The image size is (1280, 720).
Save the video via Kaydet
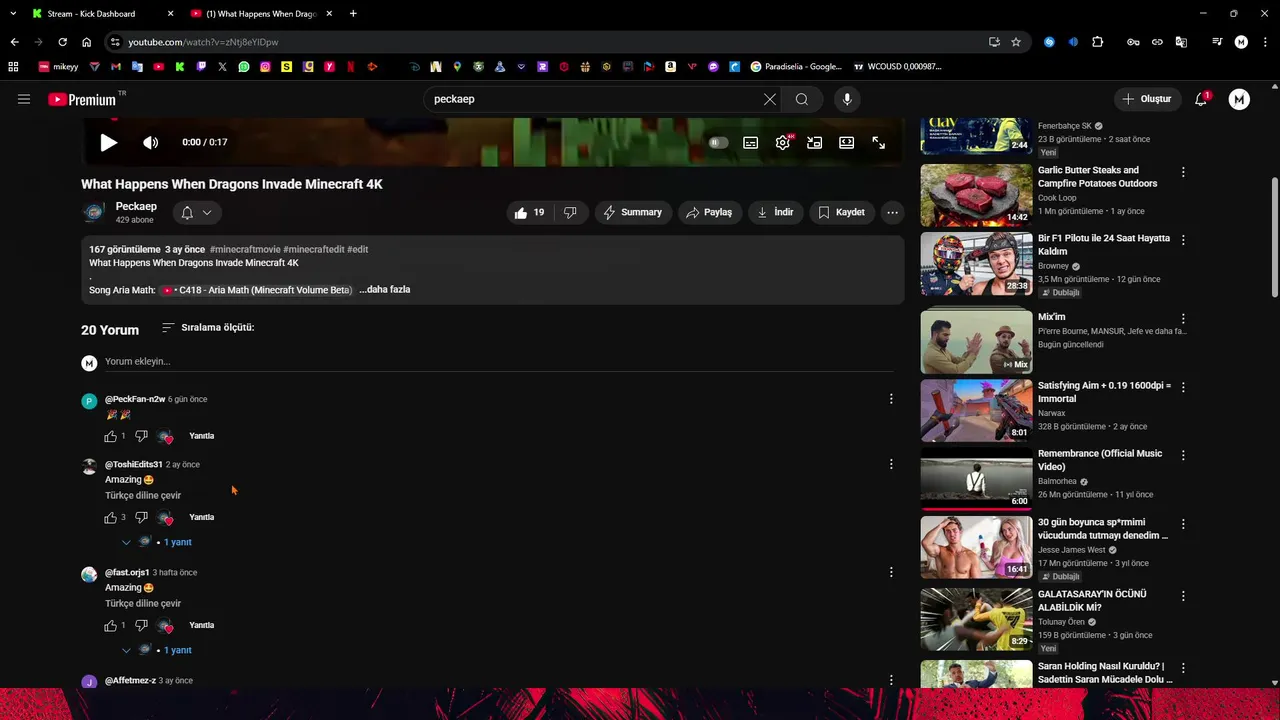841,212
